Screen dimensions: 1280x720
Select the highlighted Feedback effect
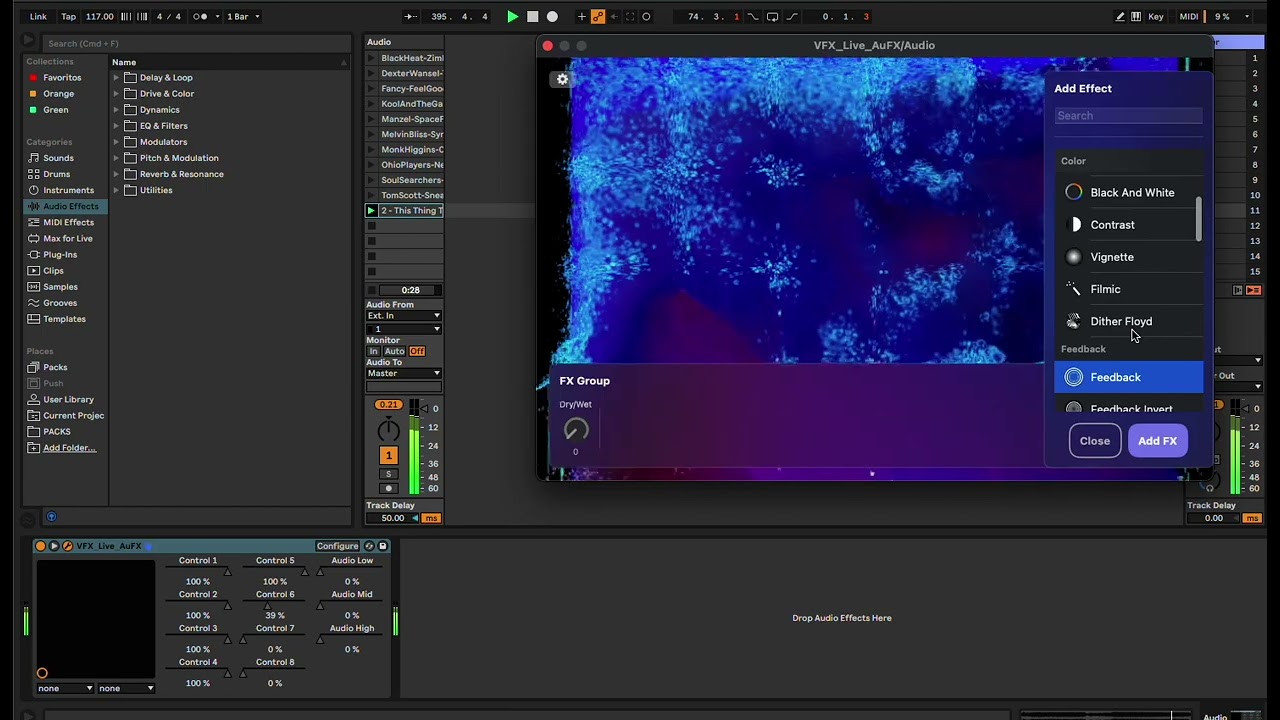pyautogui.click(x=1129, y=377)
